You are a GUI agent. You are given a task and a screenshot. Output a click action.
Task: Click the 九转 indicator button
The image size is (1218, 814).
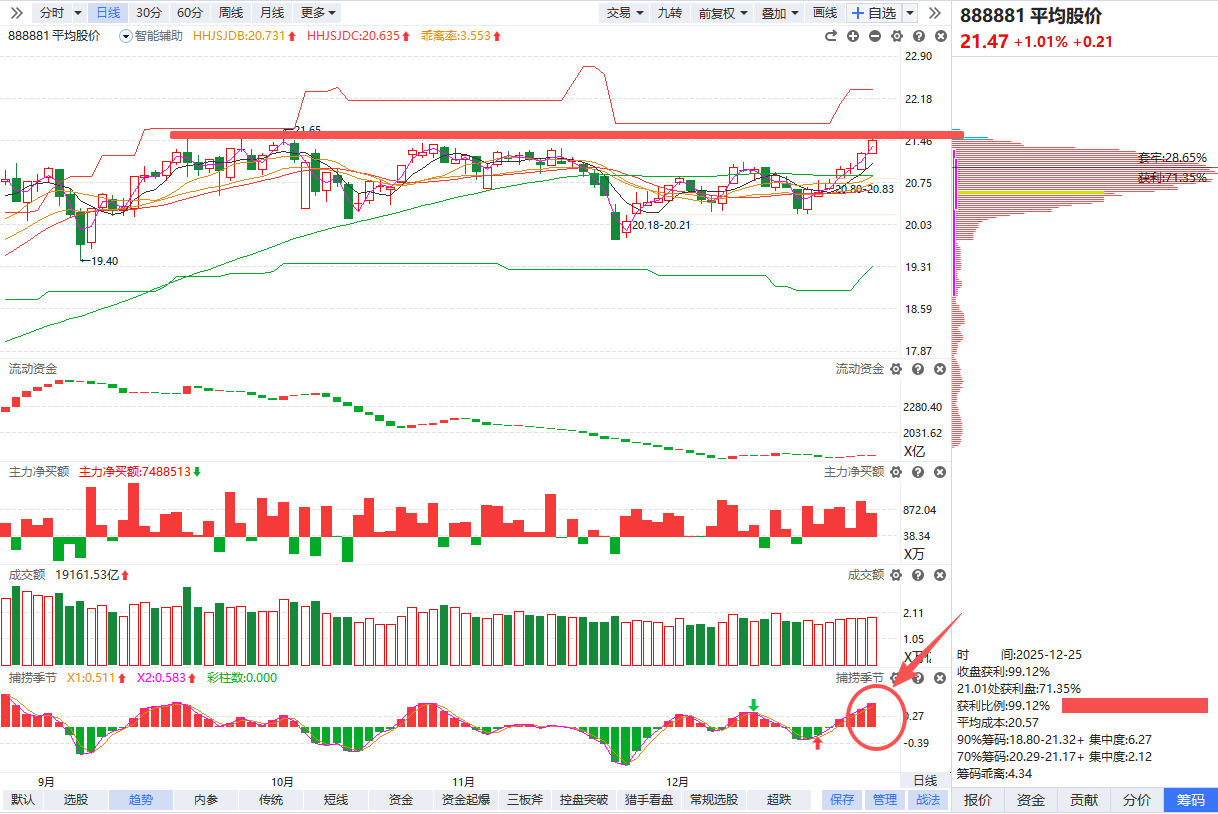click(670, 13)
